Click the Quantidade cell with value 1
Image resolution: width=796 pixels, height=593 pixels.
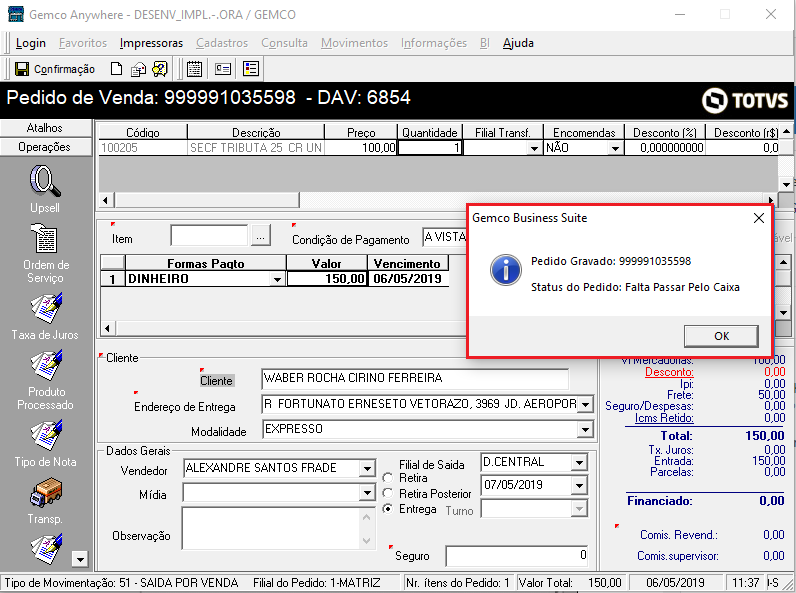pos(430,148)
